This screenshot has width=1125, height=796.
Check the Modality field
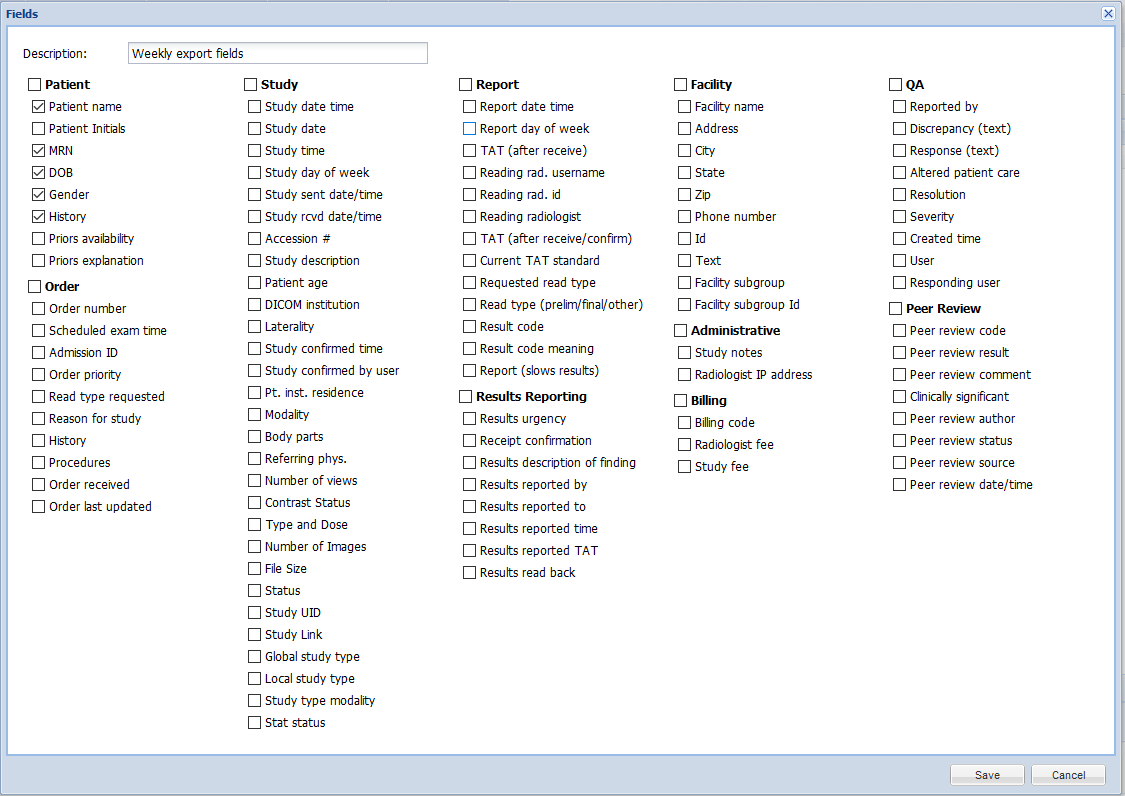point(255,415)
